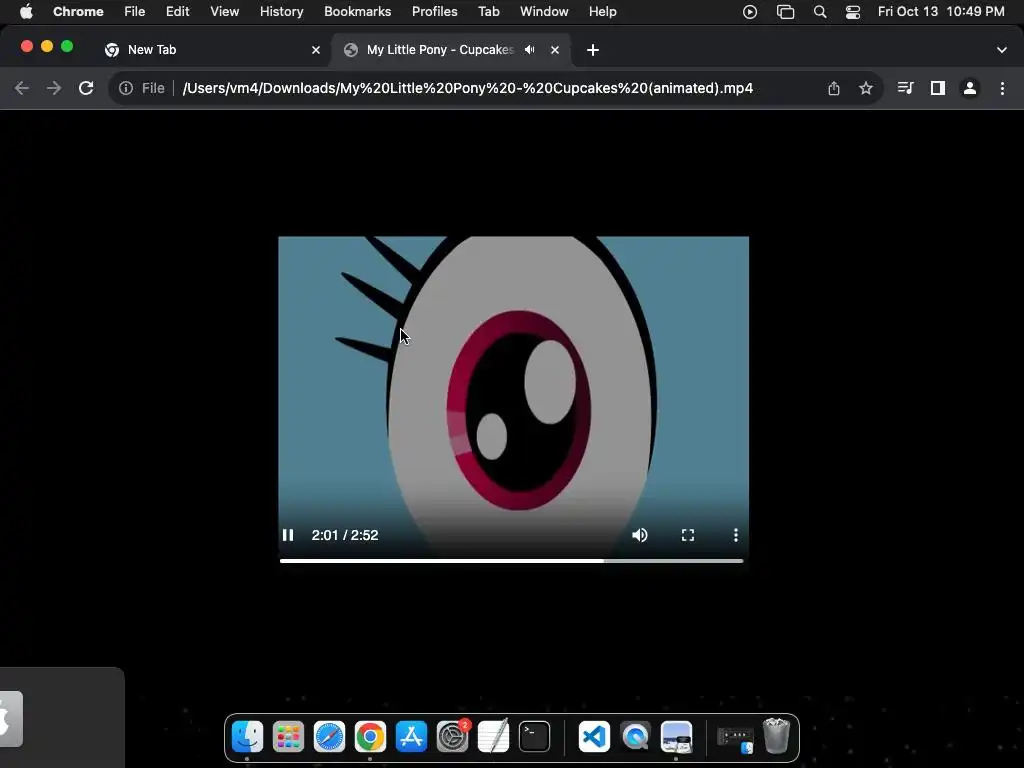Expand the tab search chevron
This screenshot has height=768, width=1024.
(1001, 50)
